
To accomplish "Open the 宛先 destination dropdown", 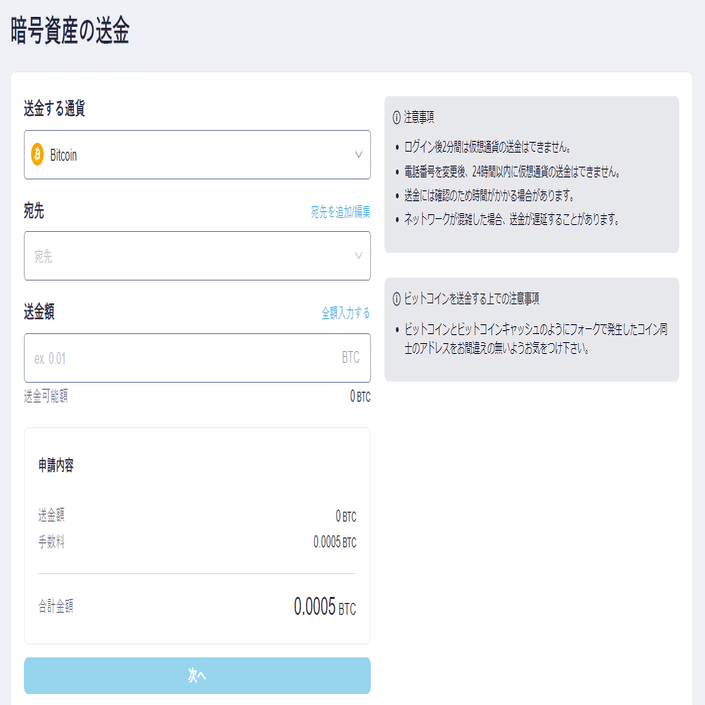I will [x=197, y=256].
